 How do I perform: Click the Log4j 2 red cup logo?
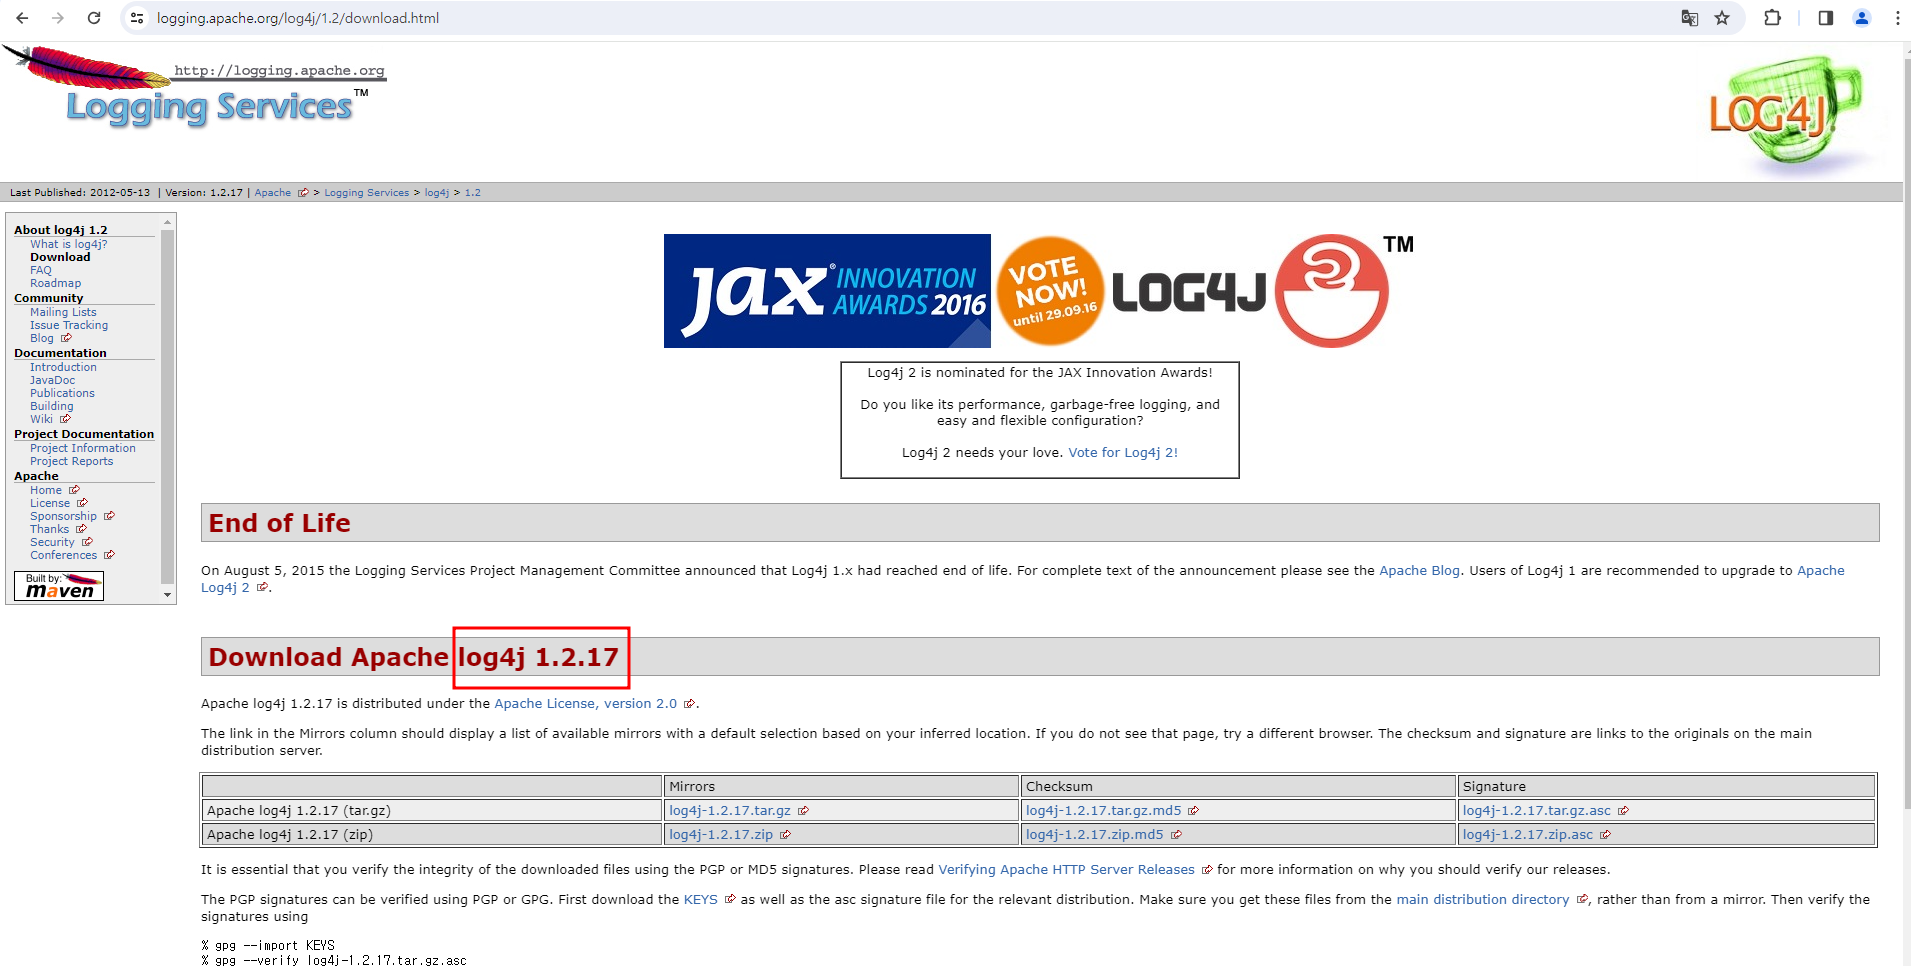(x=1331, y=291)
